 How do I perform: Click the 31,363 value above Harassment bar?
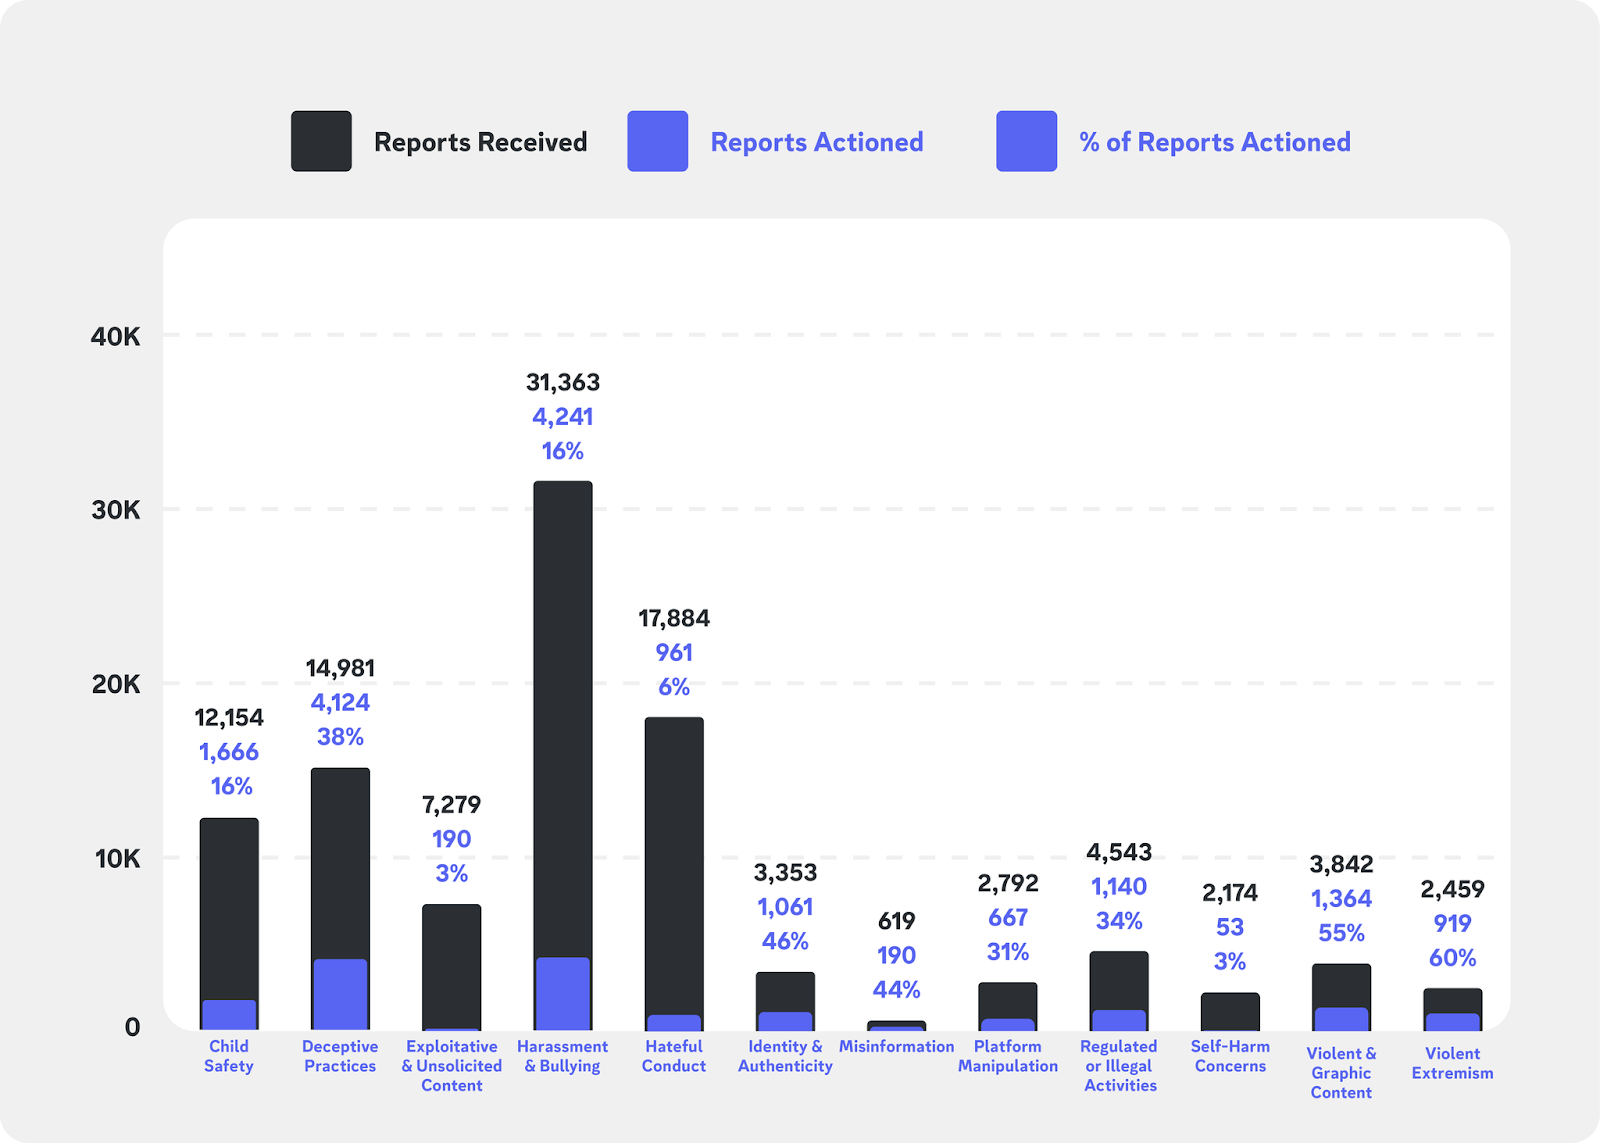pos(563,382)
